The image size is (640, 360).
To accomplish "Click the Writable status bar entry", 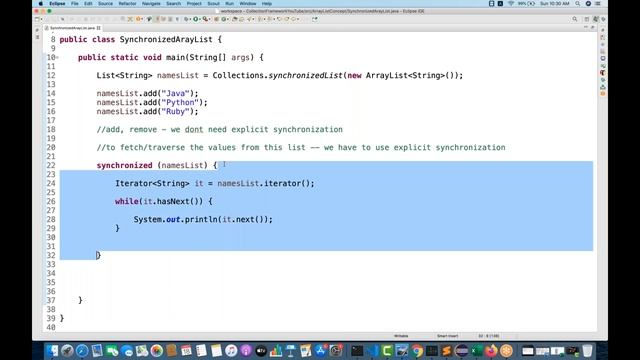I will pyautogui.click(x=401, y=336).
